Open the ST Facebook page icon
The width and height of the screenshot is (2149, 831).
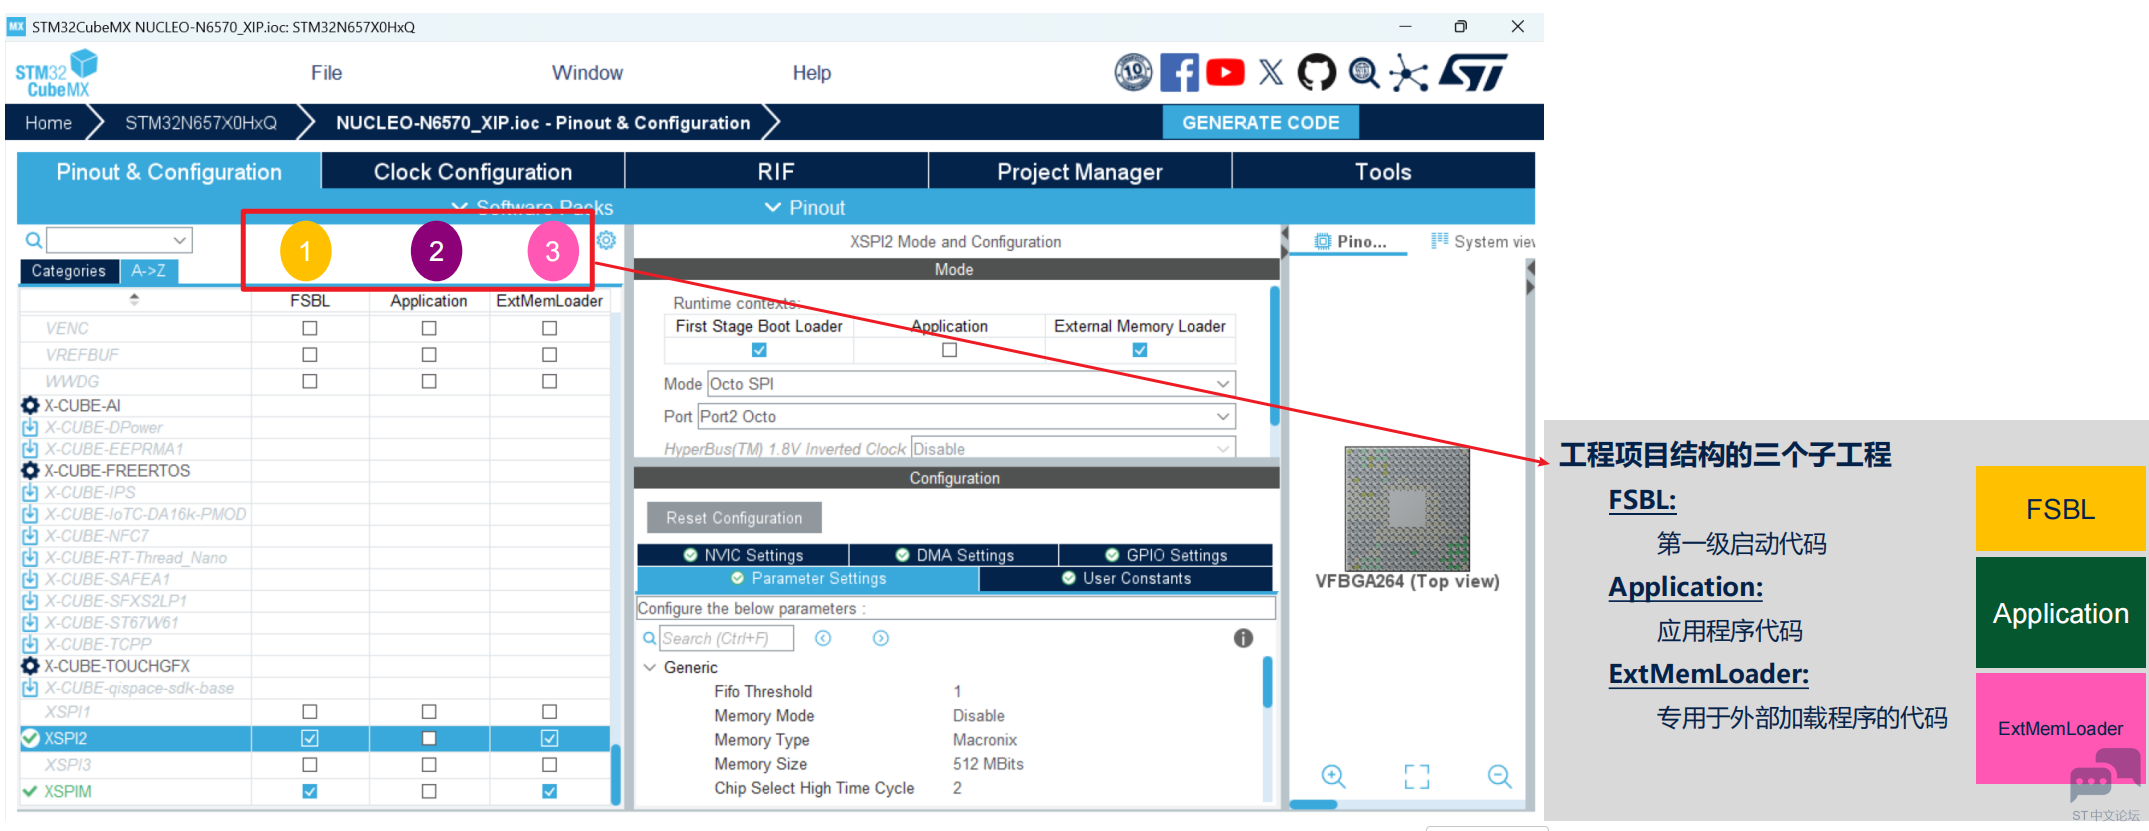(1179, 73)
